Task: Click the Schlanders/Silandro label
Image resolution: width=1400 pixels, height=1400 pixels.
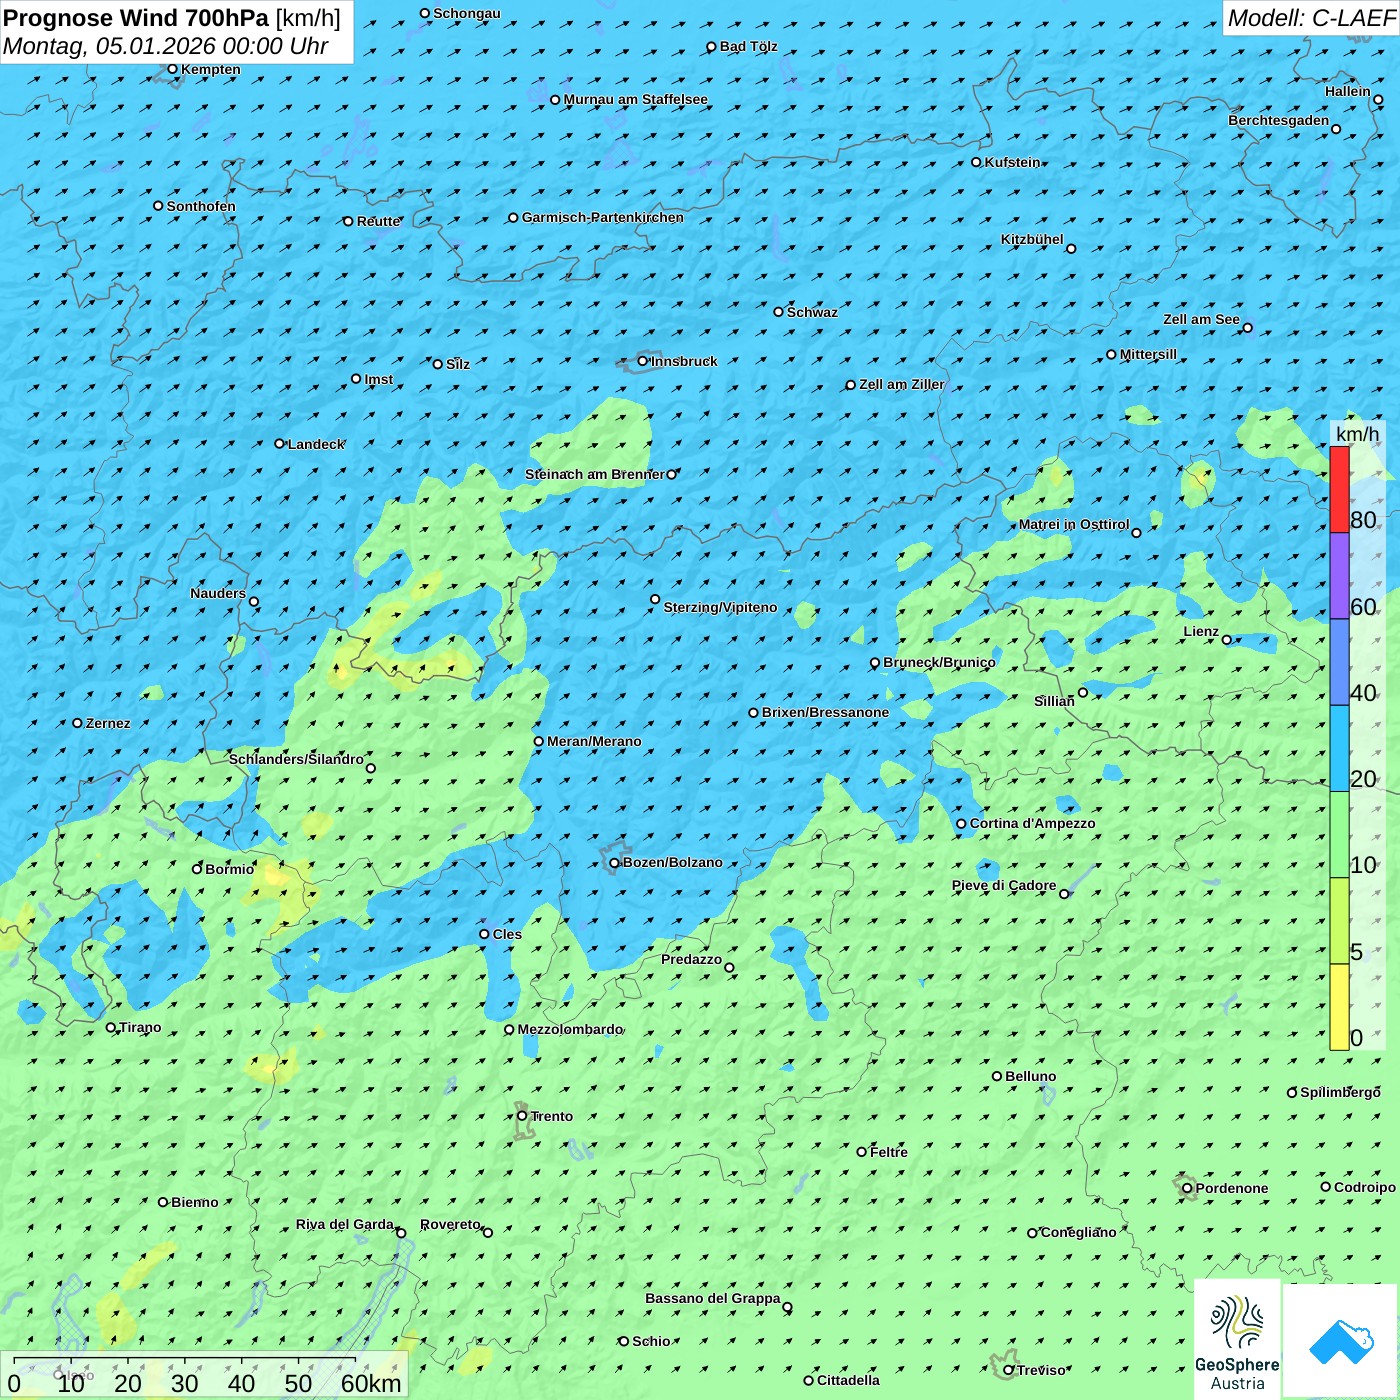Action: pyautogui.click(x=296, y=759)
